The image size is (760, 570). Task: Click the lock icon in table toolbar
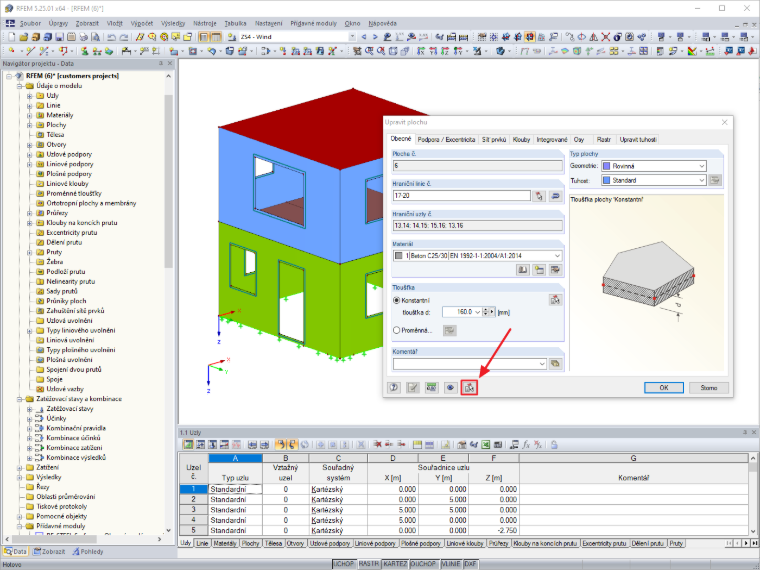coord(554,444)
